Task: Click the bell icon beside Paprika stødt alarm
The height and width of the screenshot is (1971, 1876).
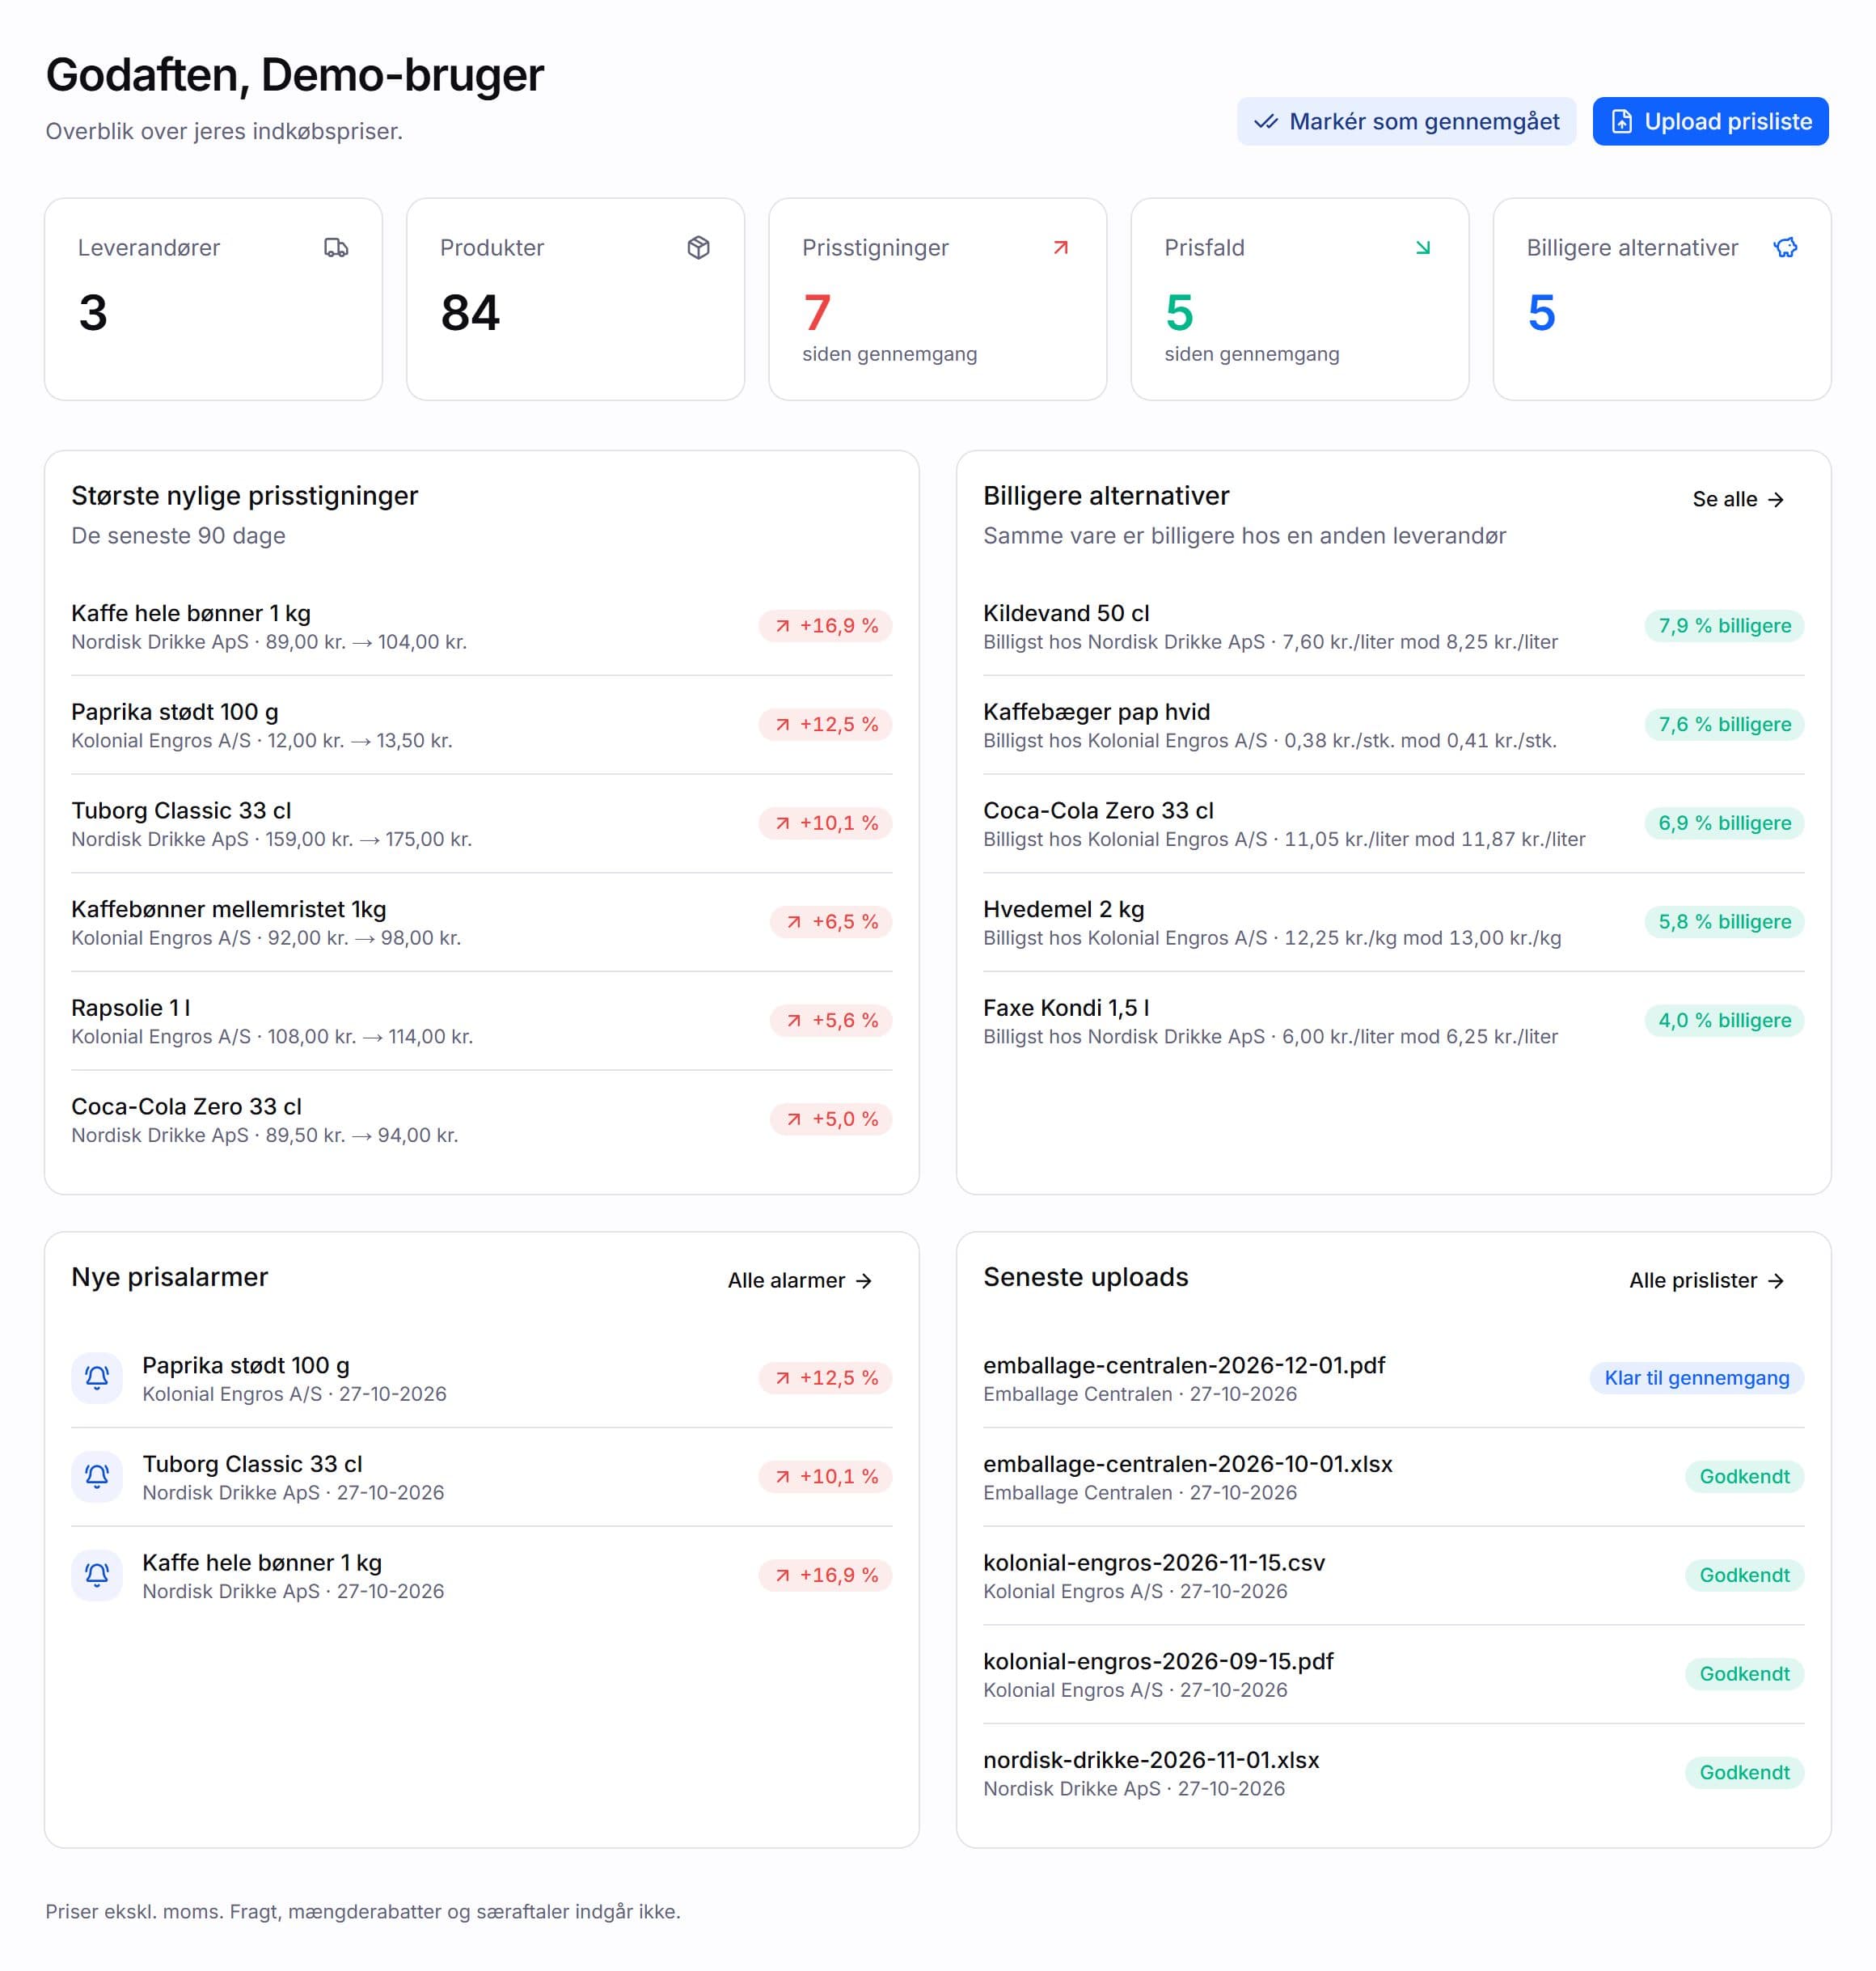Action: point(97,1377)
